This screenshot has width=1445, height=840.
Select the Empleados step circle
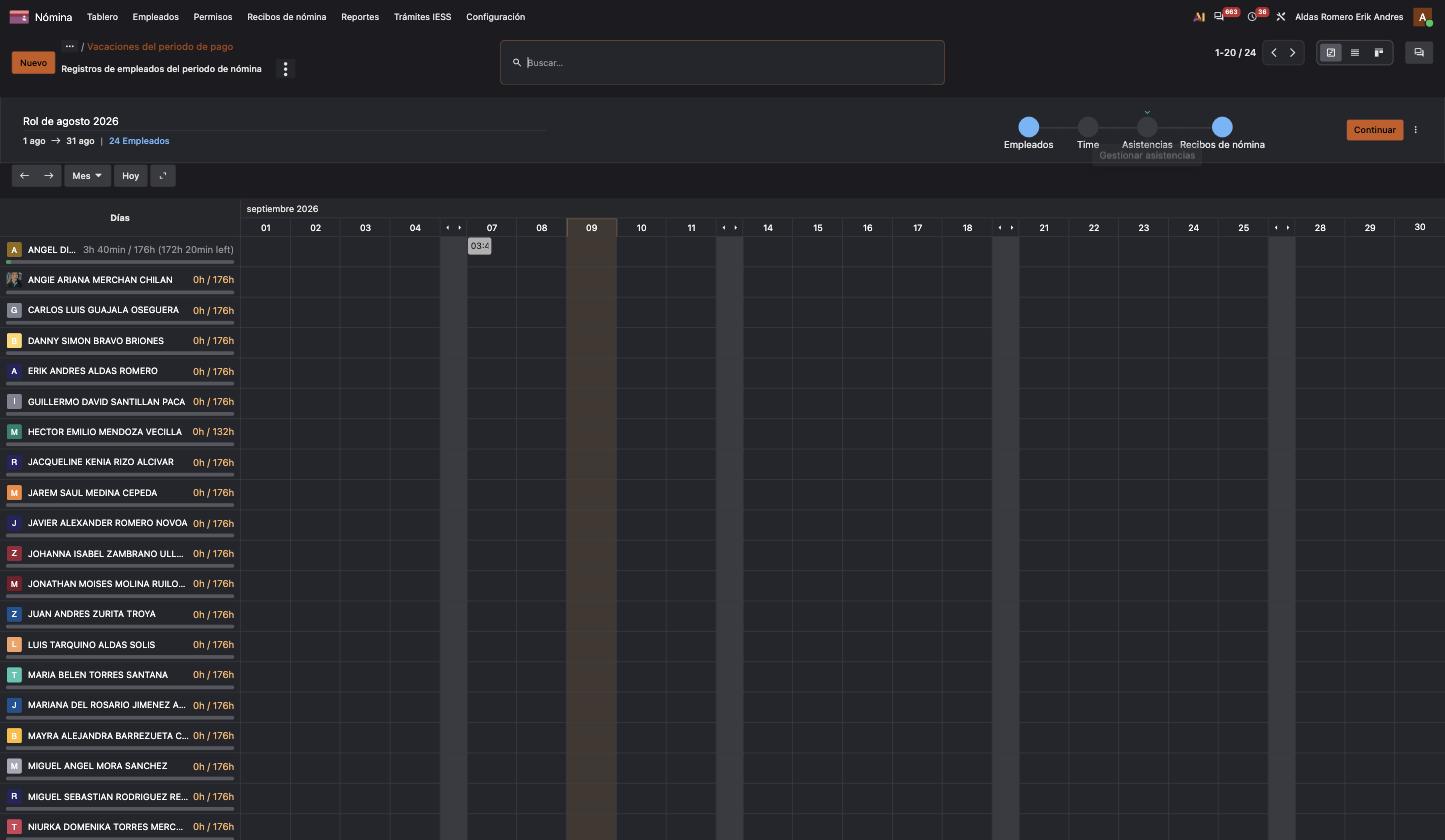tap(1028, 127)
